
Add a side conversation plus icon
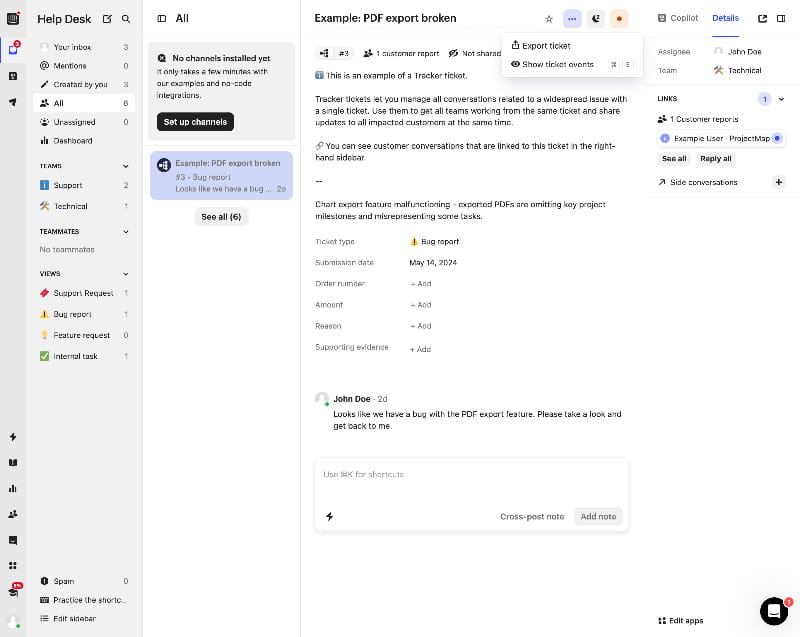point(779,182)
